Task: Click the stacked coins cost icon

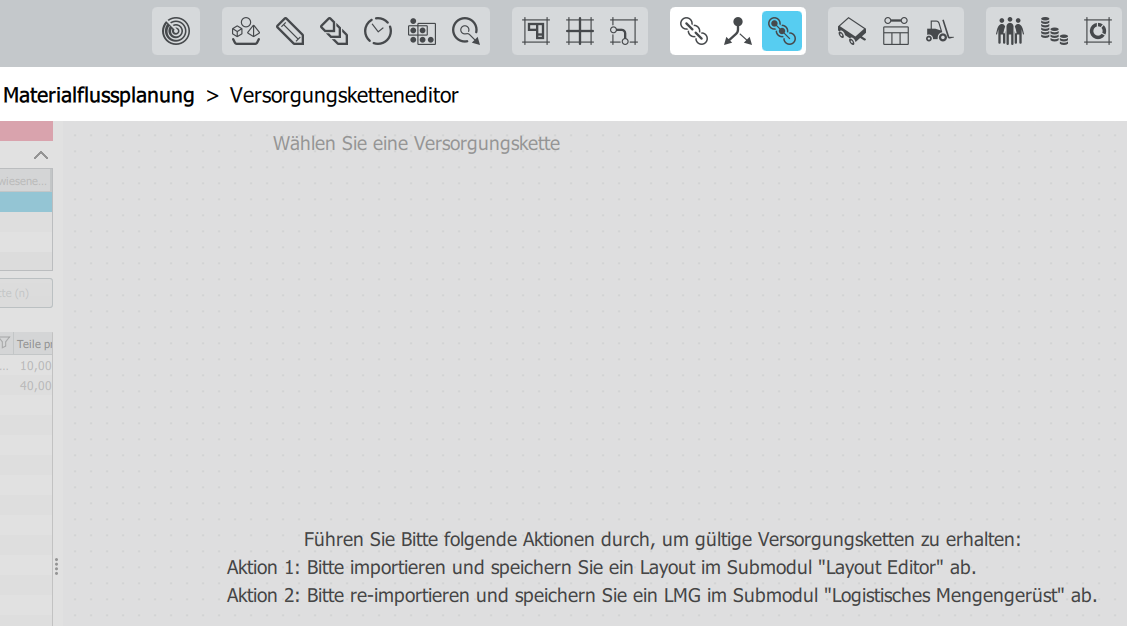Action: point(1054,32)
